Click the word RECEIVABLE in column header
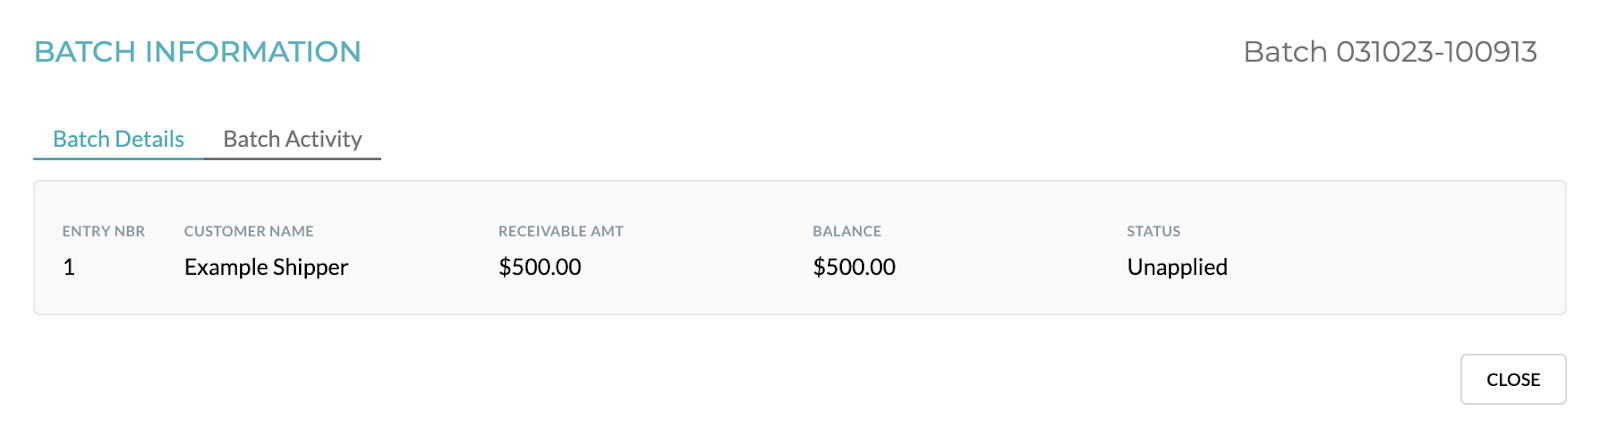This screenshot has height=437, width=1600. (x=545, y=231)
